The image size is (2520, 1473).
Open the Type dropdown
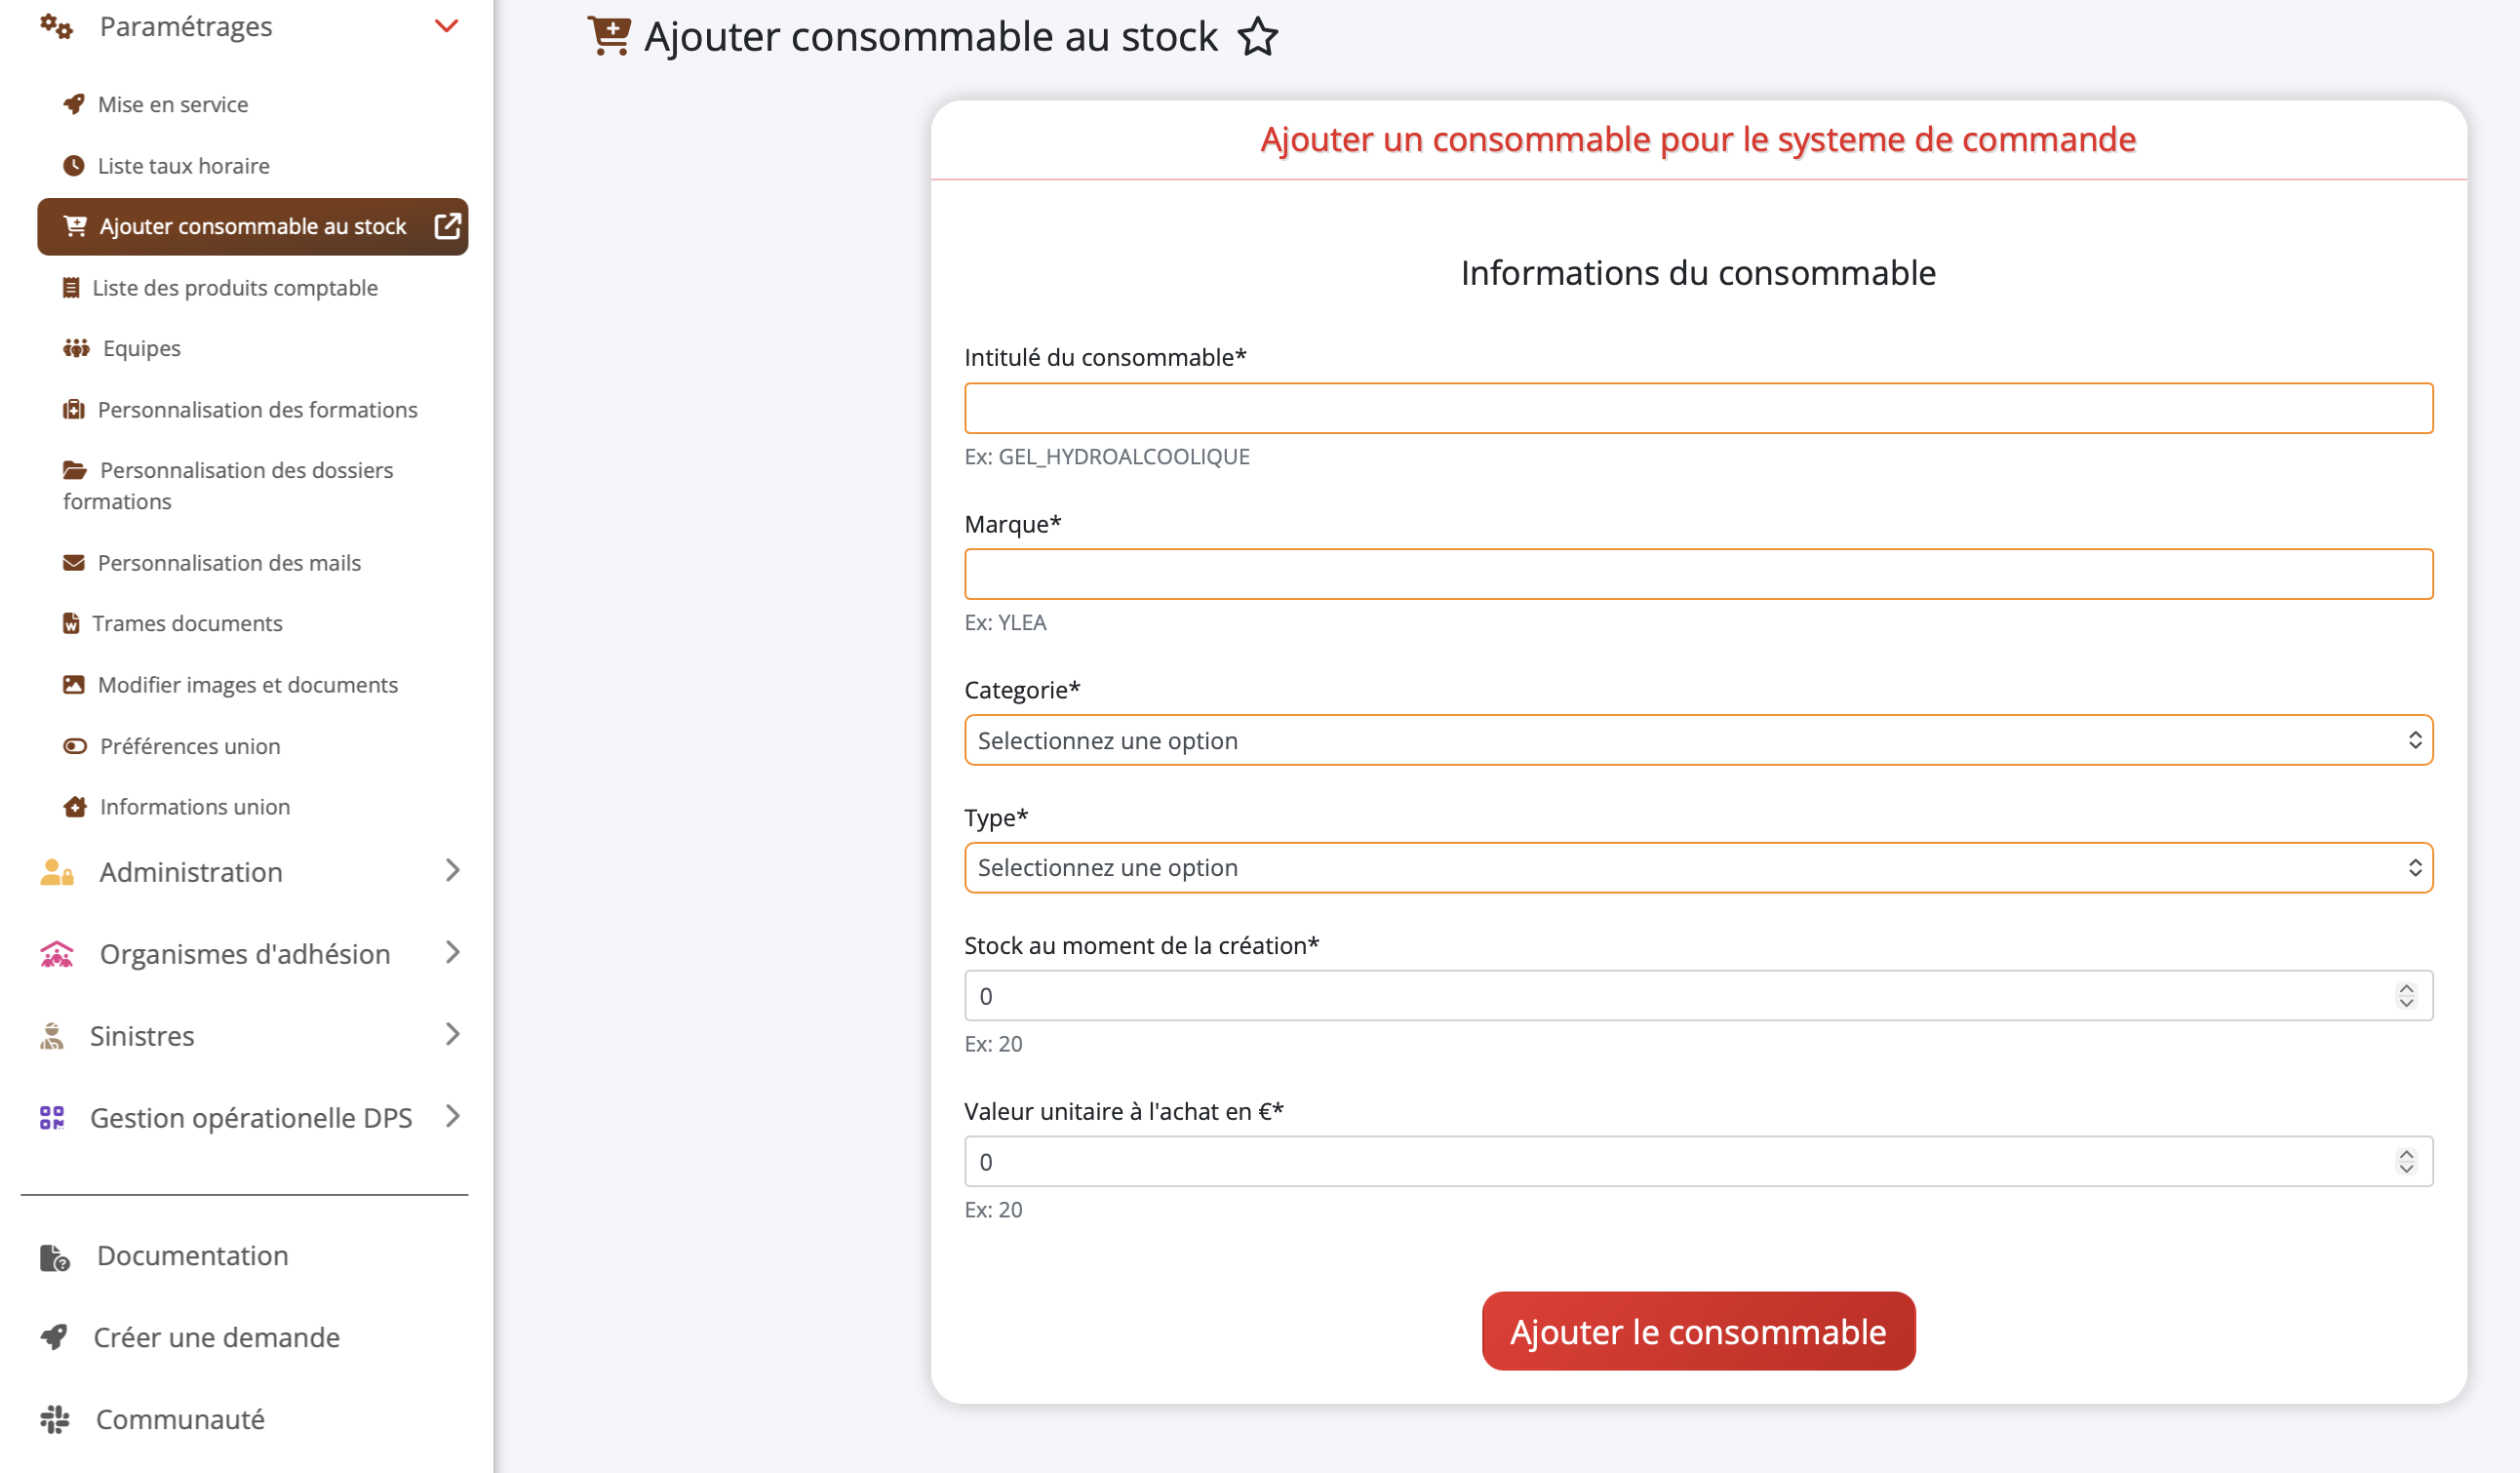(x=1697, y=867)
